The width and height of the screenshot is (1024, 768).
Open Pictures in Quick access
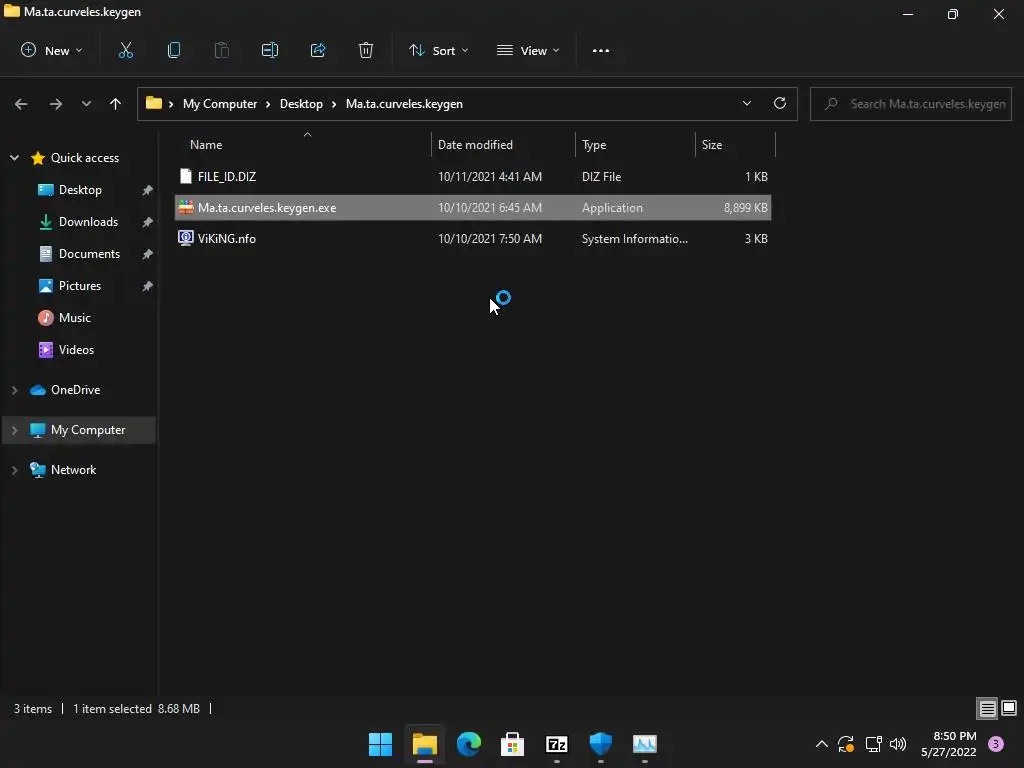(80, 285)
